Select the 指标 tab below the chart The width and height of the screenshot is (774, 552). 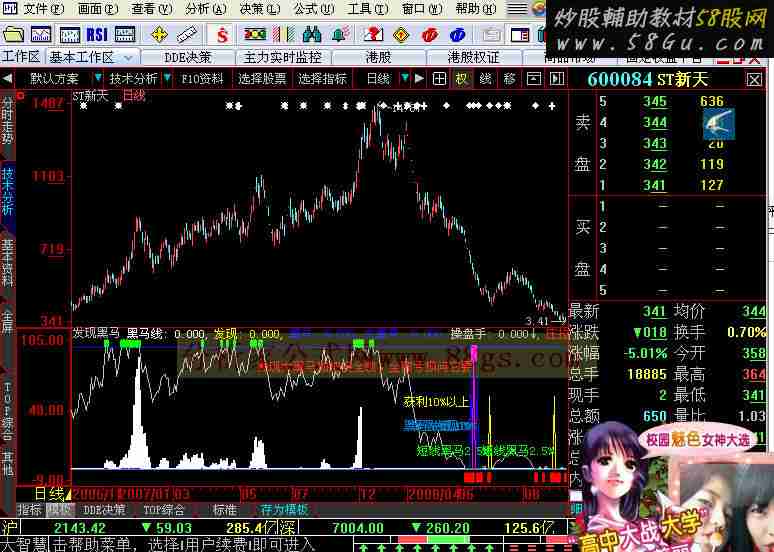[x=30, y=510]
